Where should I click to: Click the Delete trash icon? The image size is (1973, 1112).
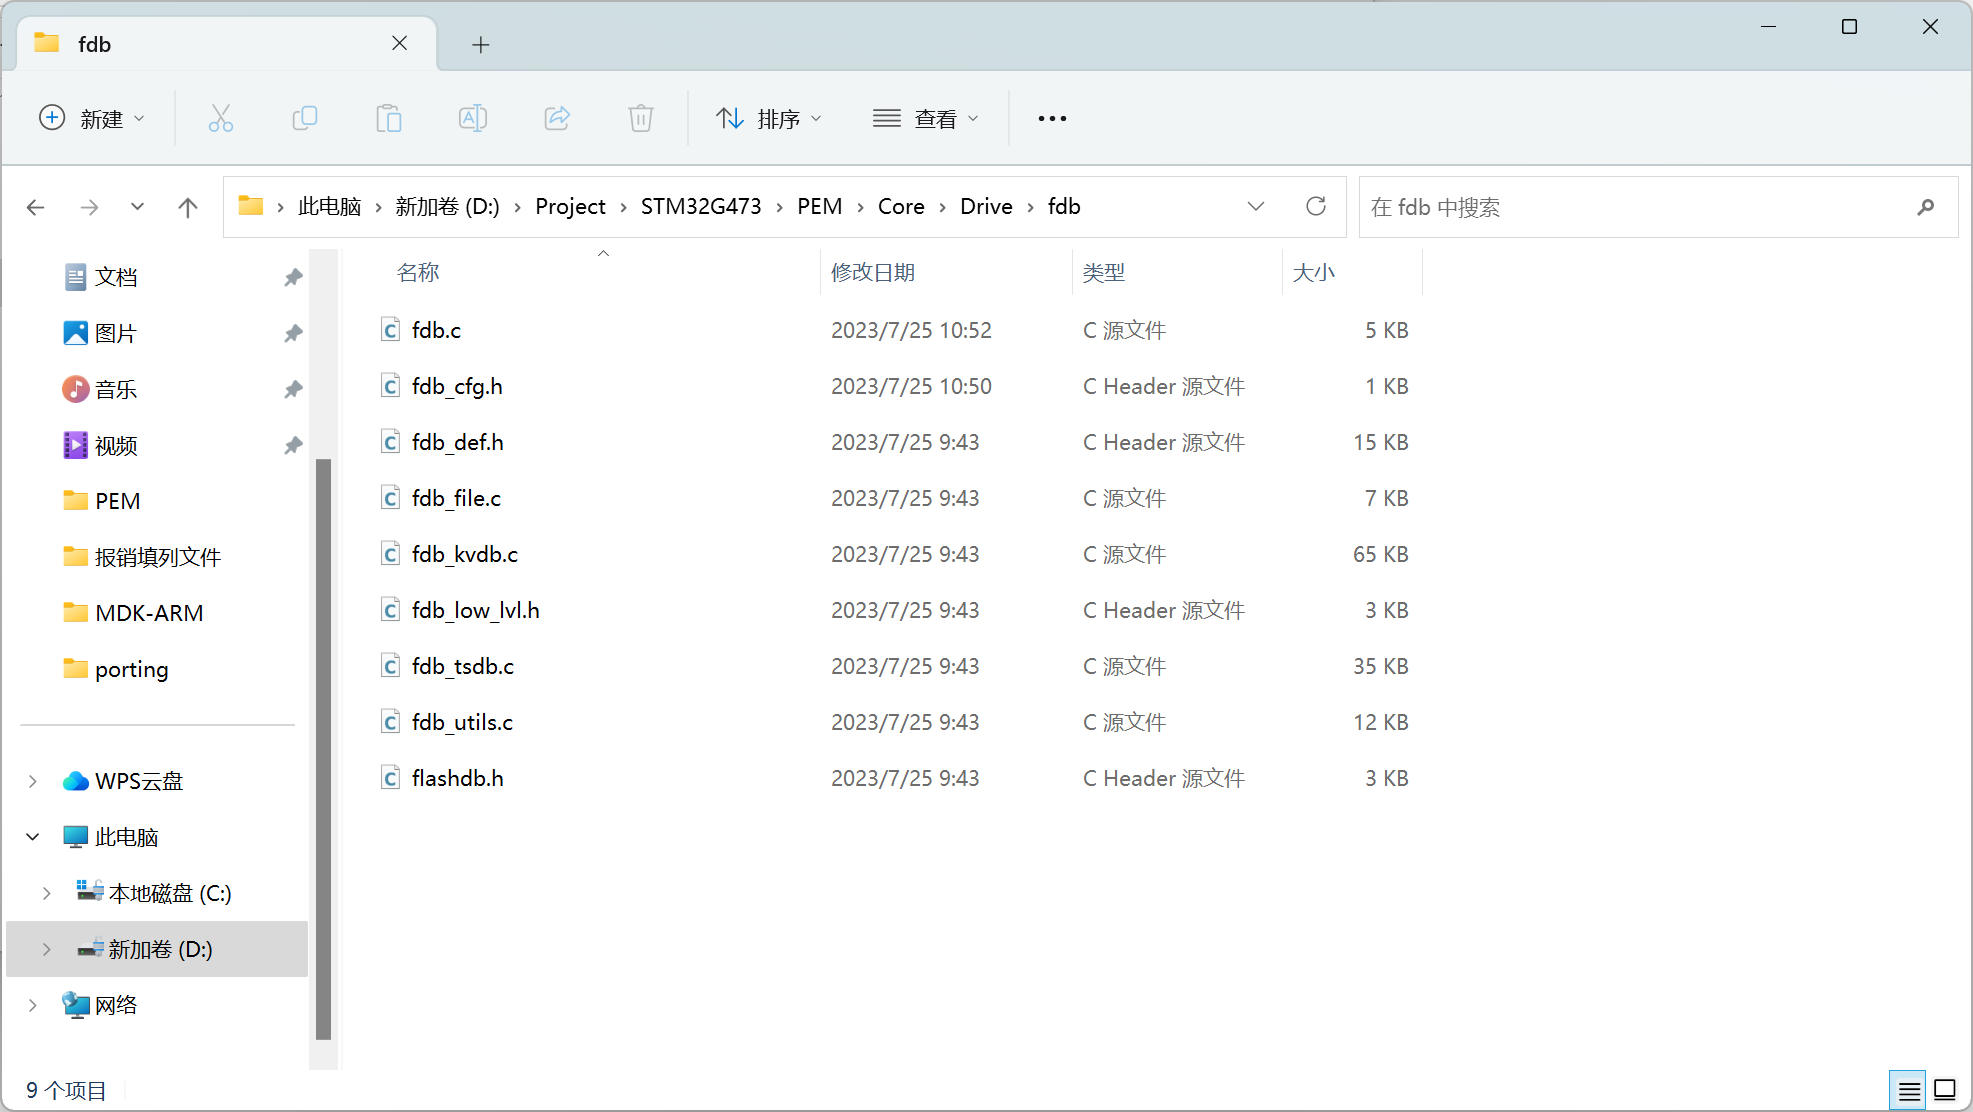point(641,119)
